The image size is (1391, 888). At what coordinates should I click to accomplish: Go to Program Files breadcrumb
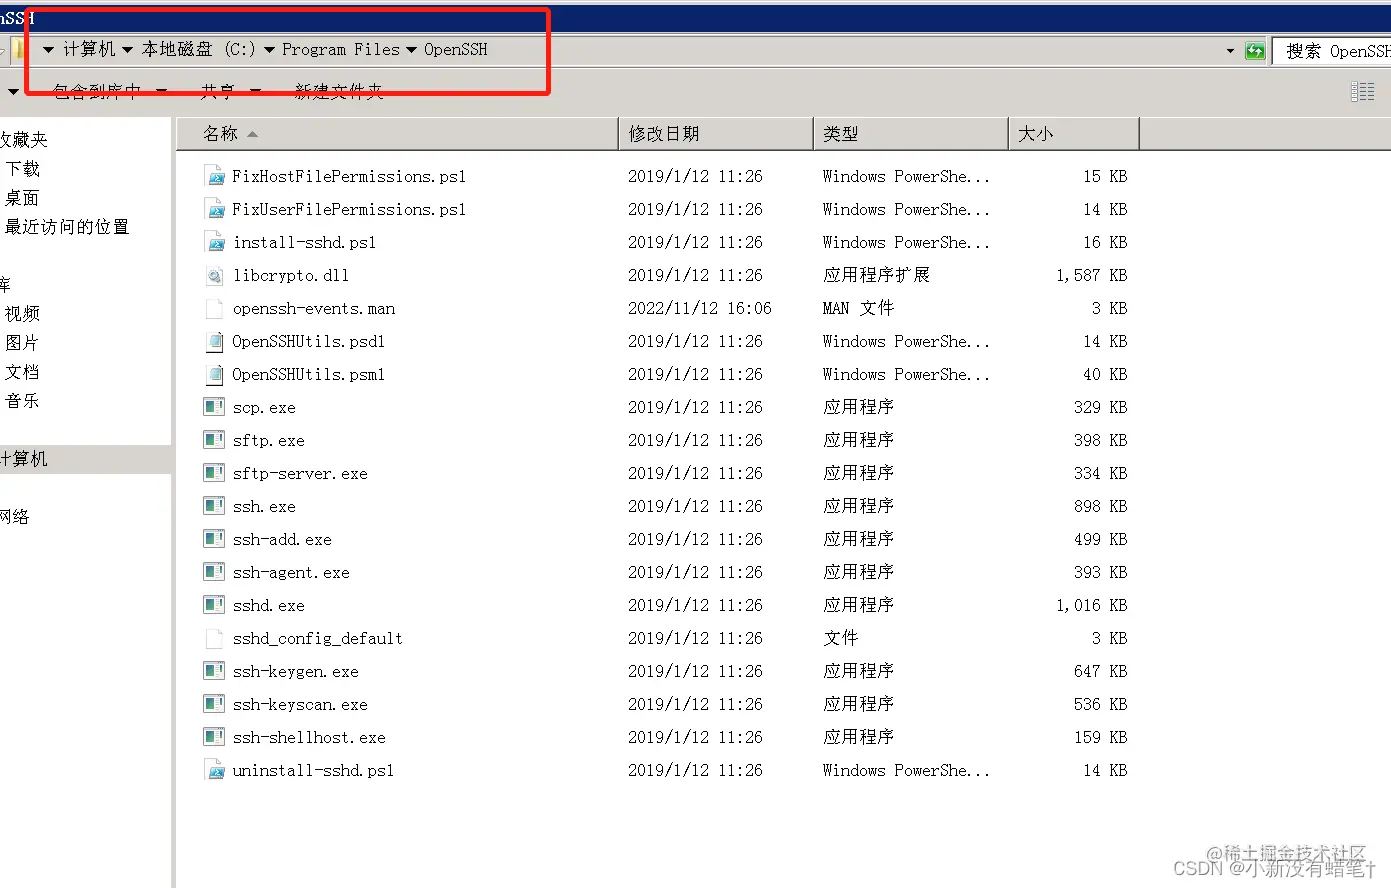pos(340,49)
